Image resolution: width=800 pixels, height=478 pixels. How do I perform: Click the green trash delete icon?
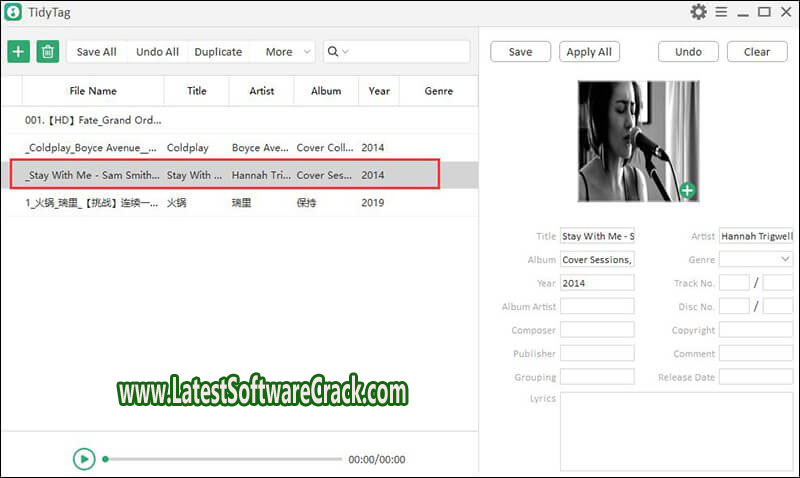[47, 52]
